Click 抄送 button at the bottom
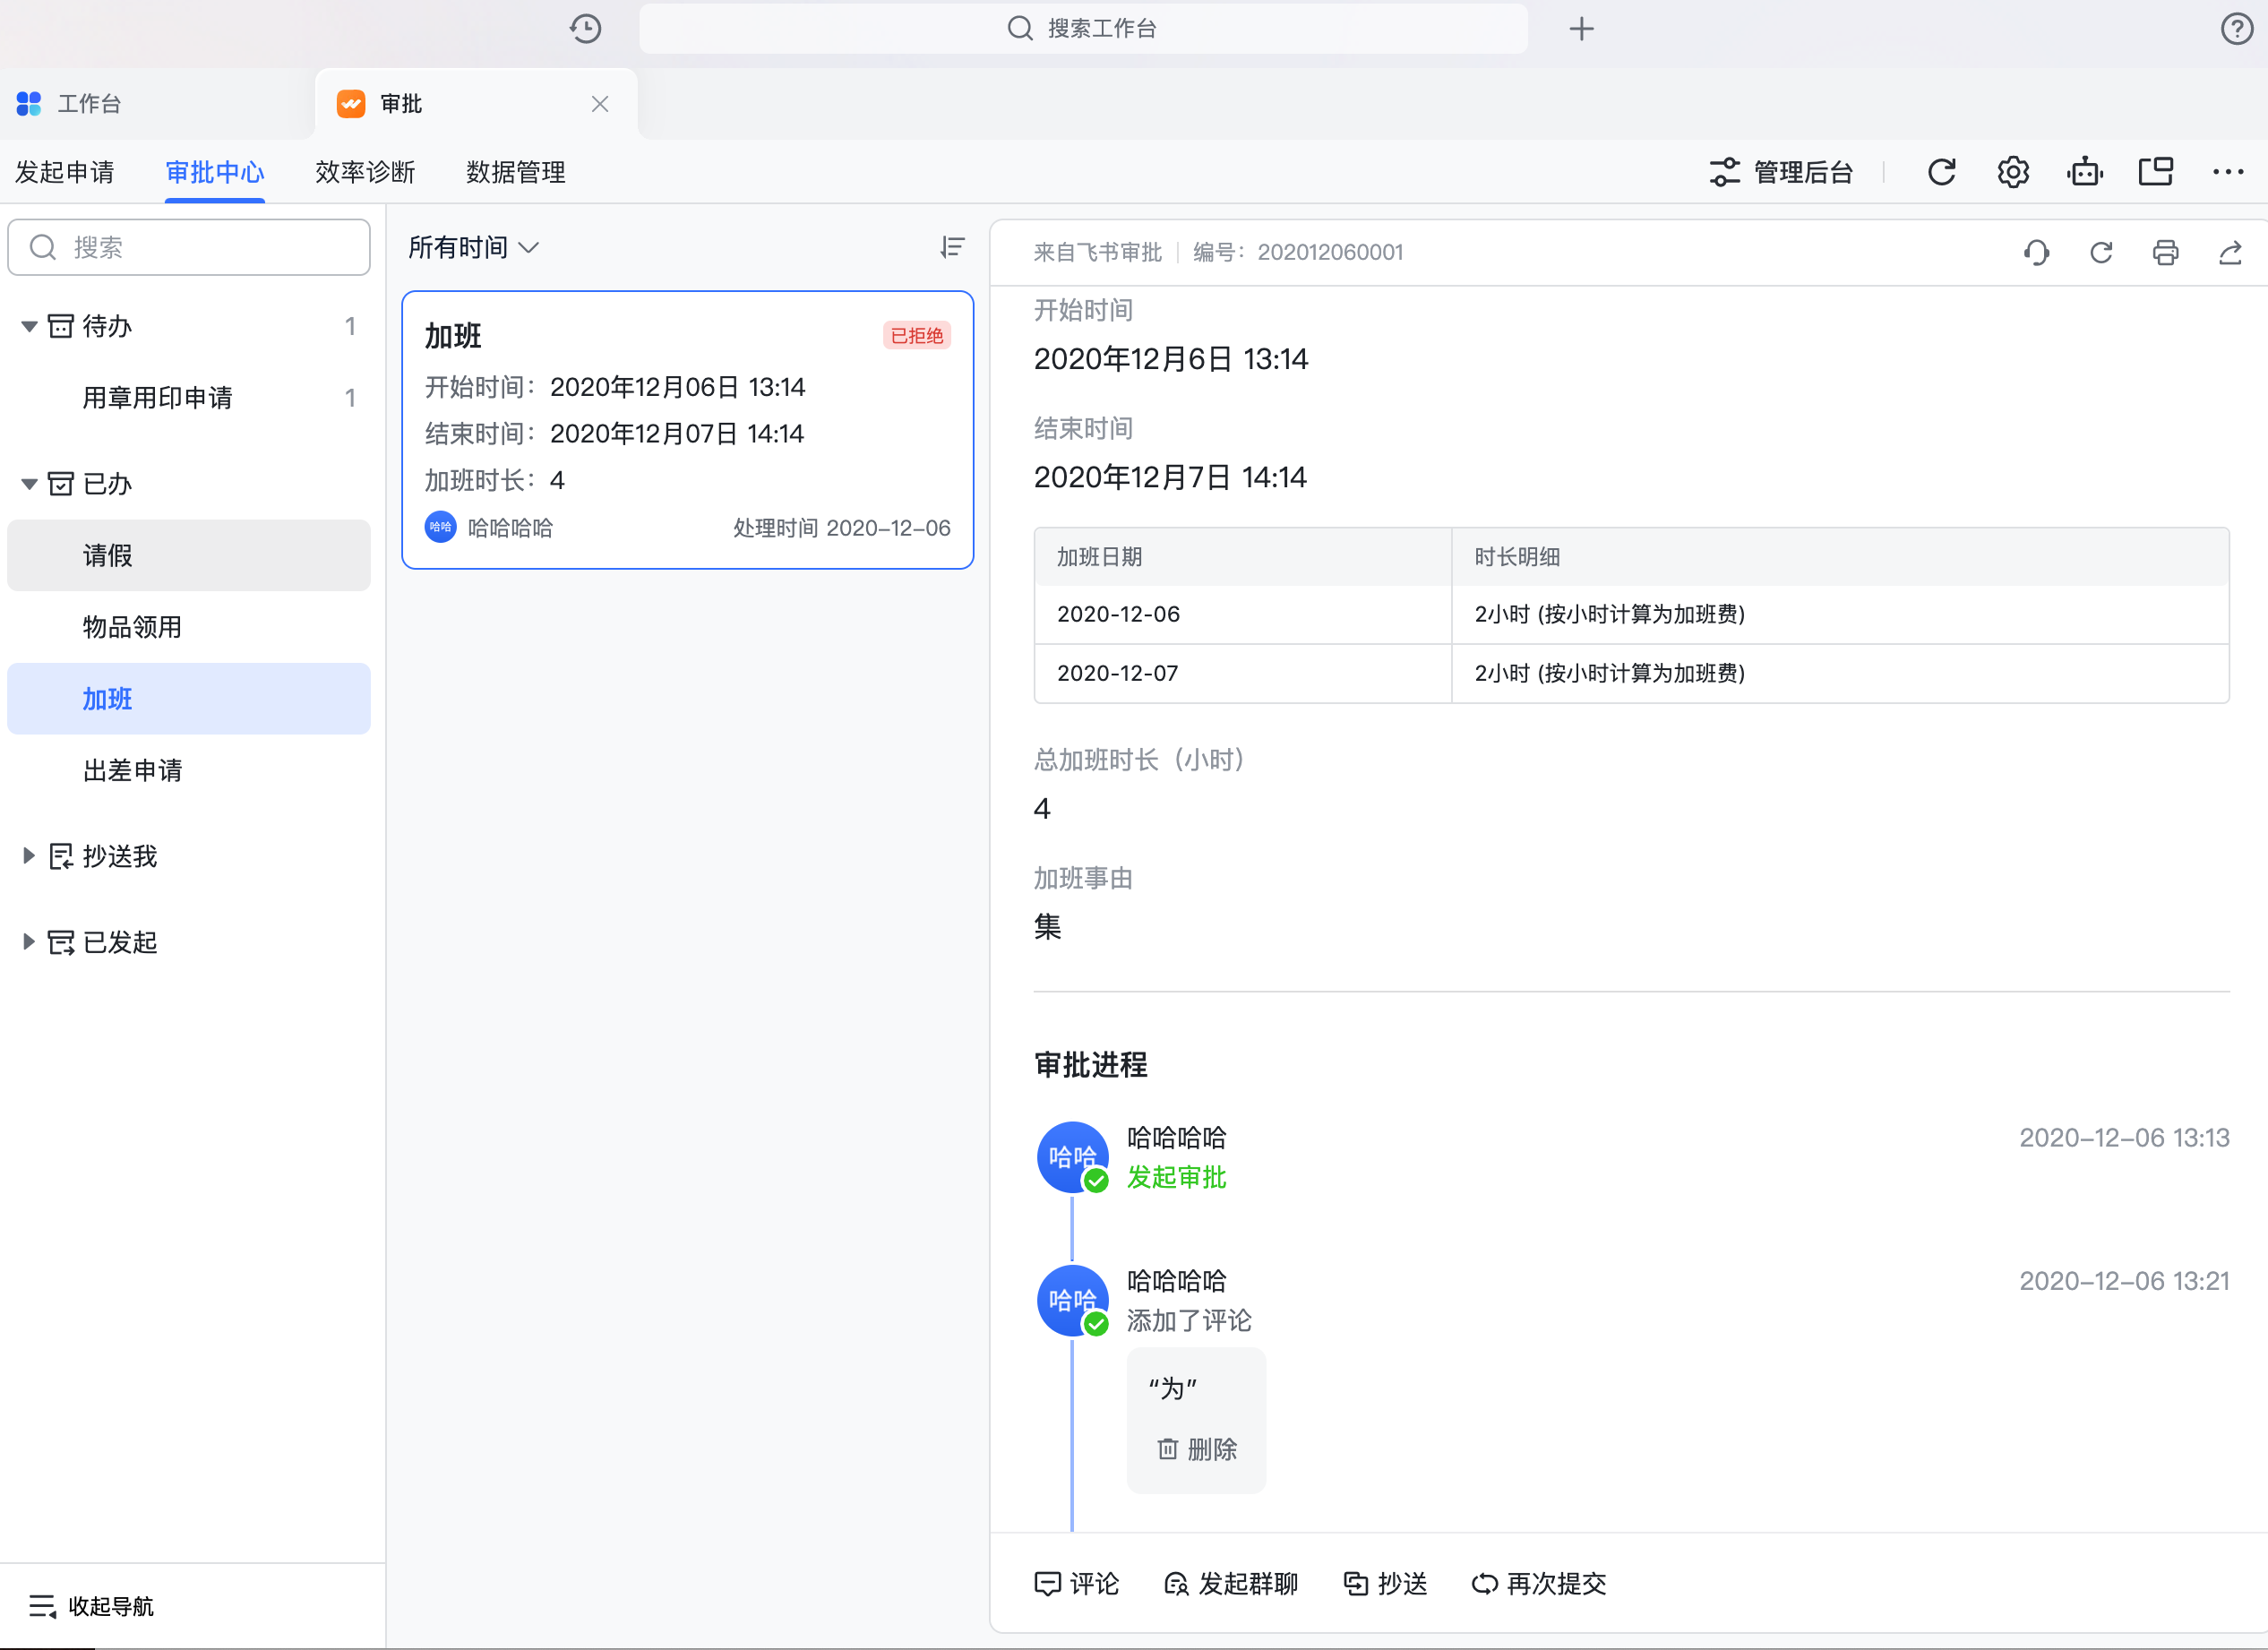The height and width of the screenshot is (1650, 2268). point(1385,1584)
